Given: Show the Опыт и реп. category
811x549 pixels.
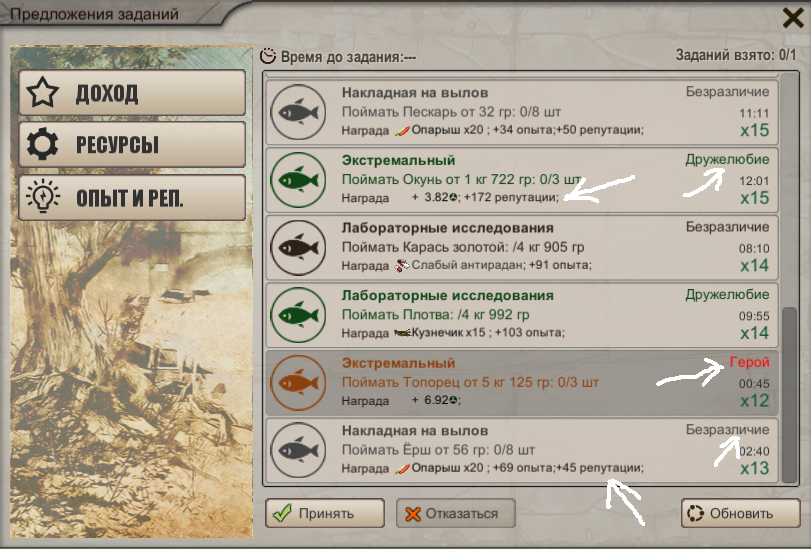Looking at the screenshot, I should [x=132, y=197].
